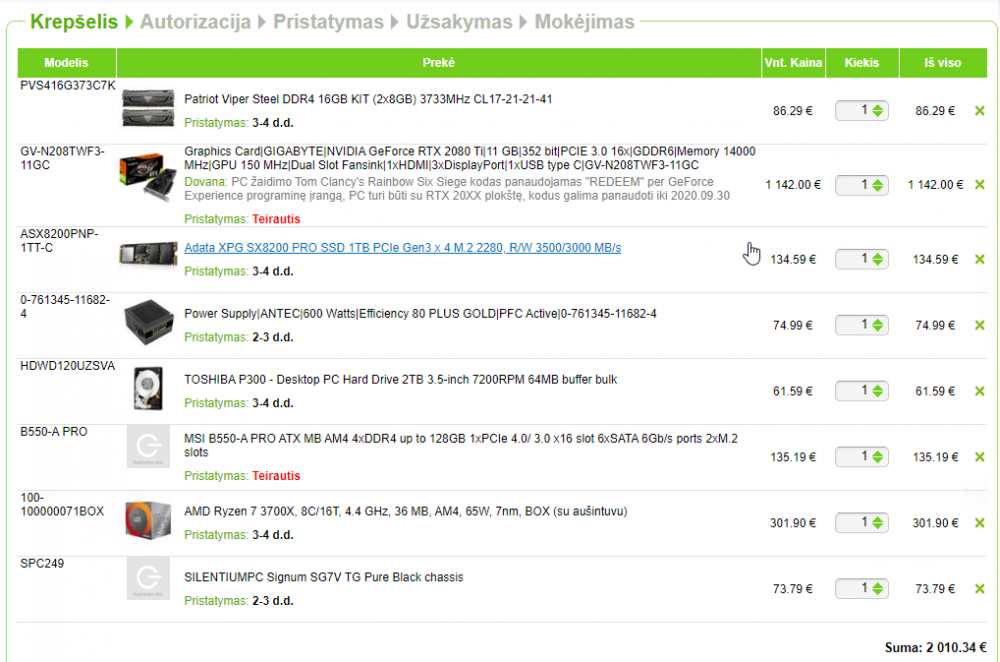Use quantity arrows for TOSHIBA P300 drive
This screenshot has width=1000, height=662.
tap(878, 391)
